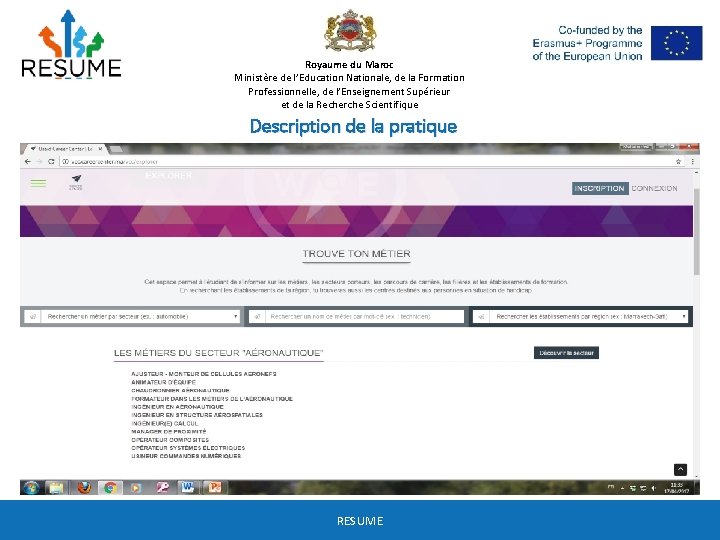
Task: Open the Manager de proximité job
Action: coord(169,432)
